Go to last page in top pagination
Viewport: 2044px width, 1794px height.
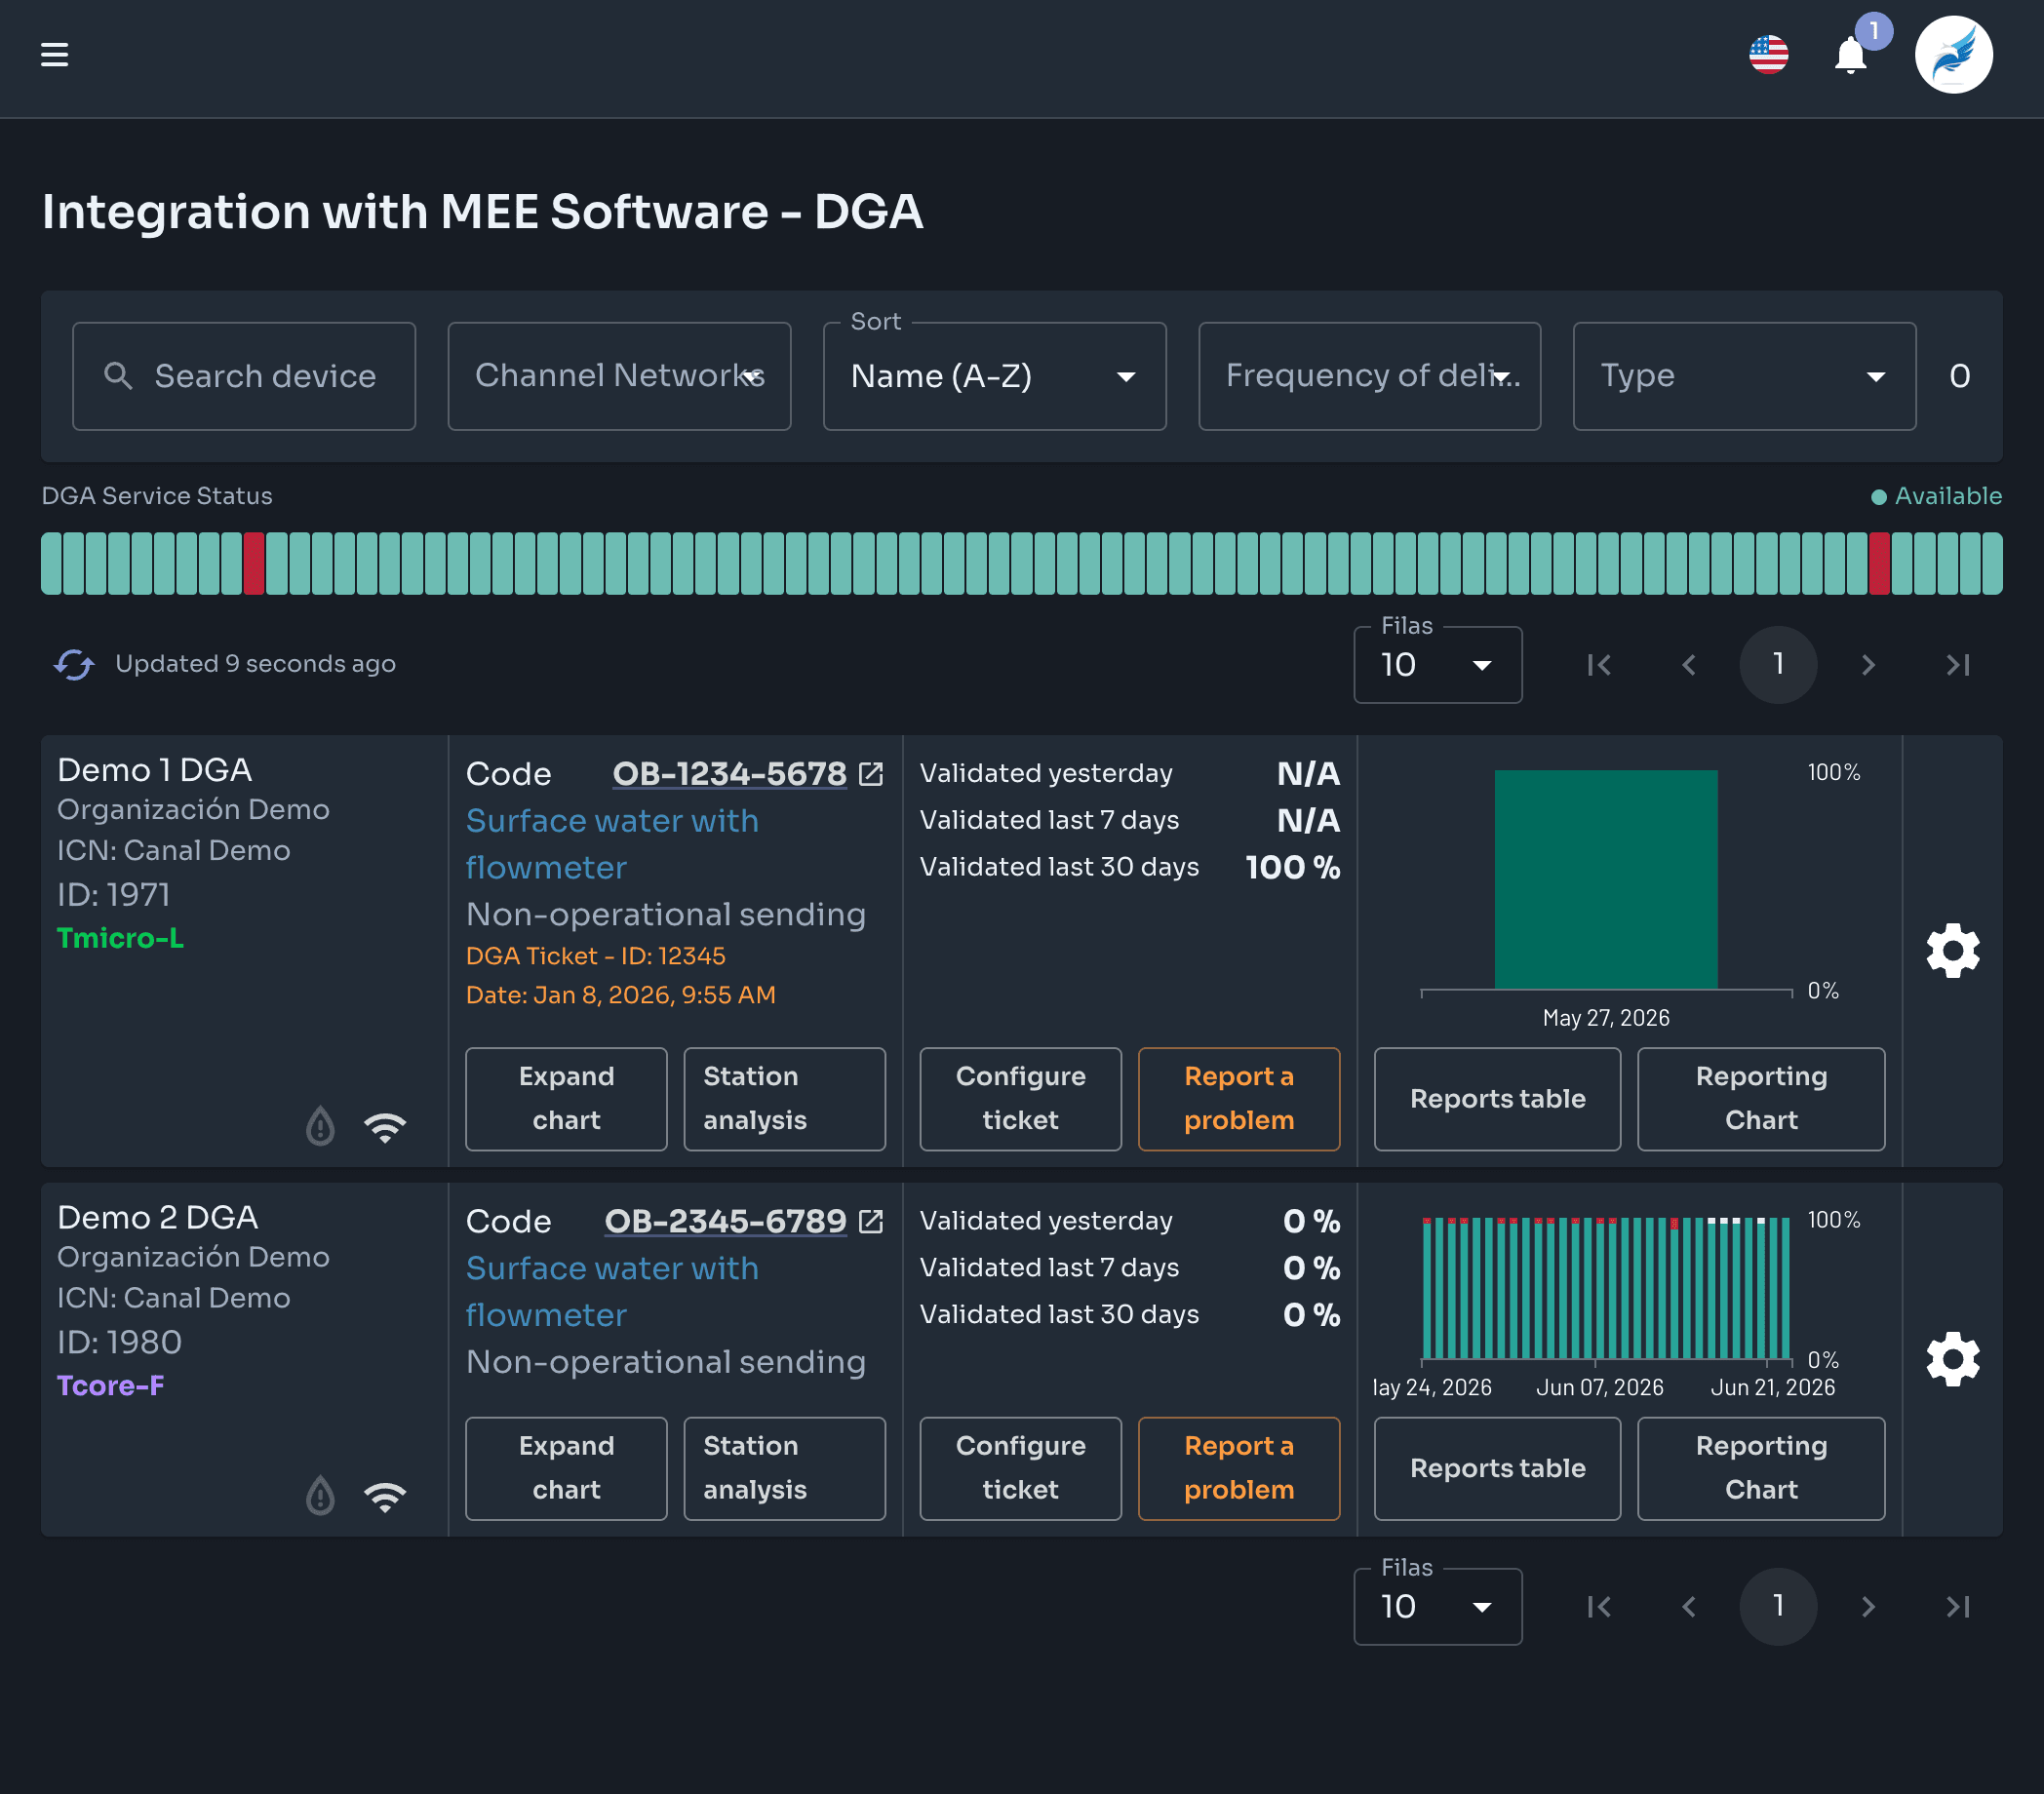1958,665
